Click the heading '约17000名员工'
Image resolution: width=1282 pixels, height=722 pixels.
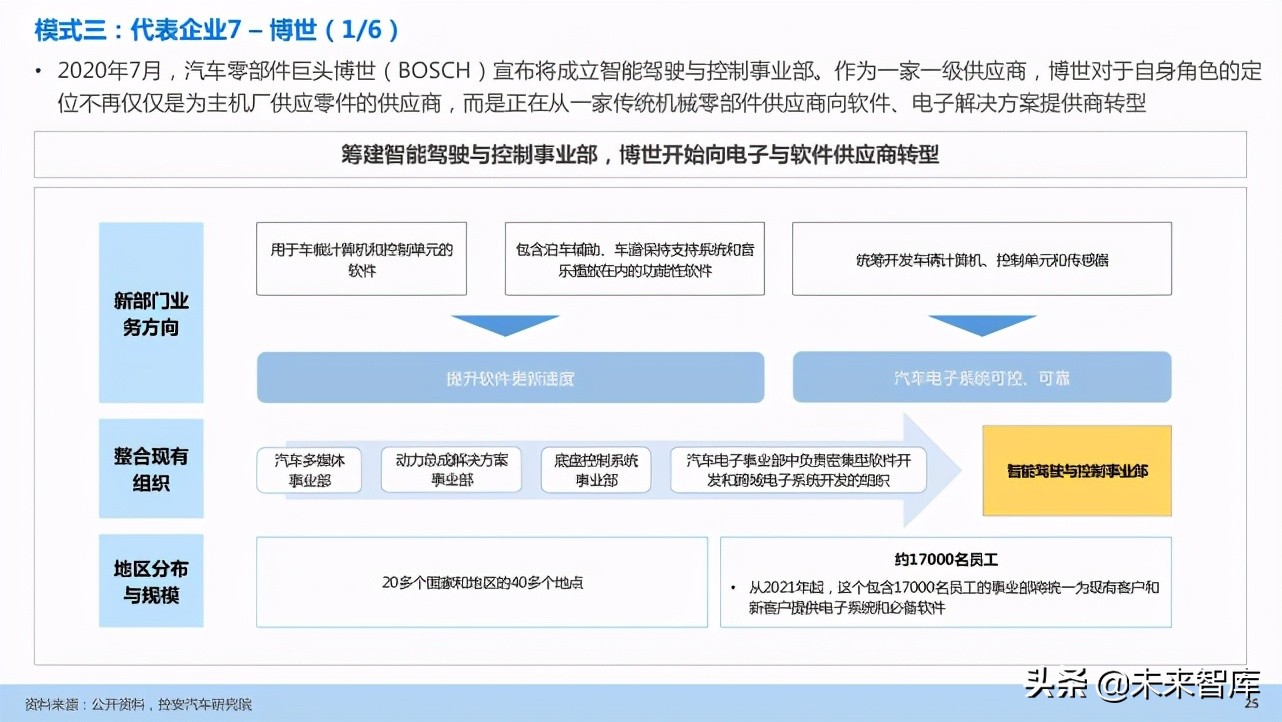[x=945, y=559]
